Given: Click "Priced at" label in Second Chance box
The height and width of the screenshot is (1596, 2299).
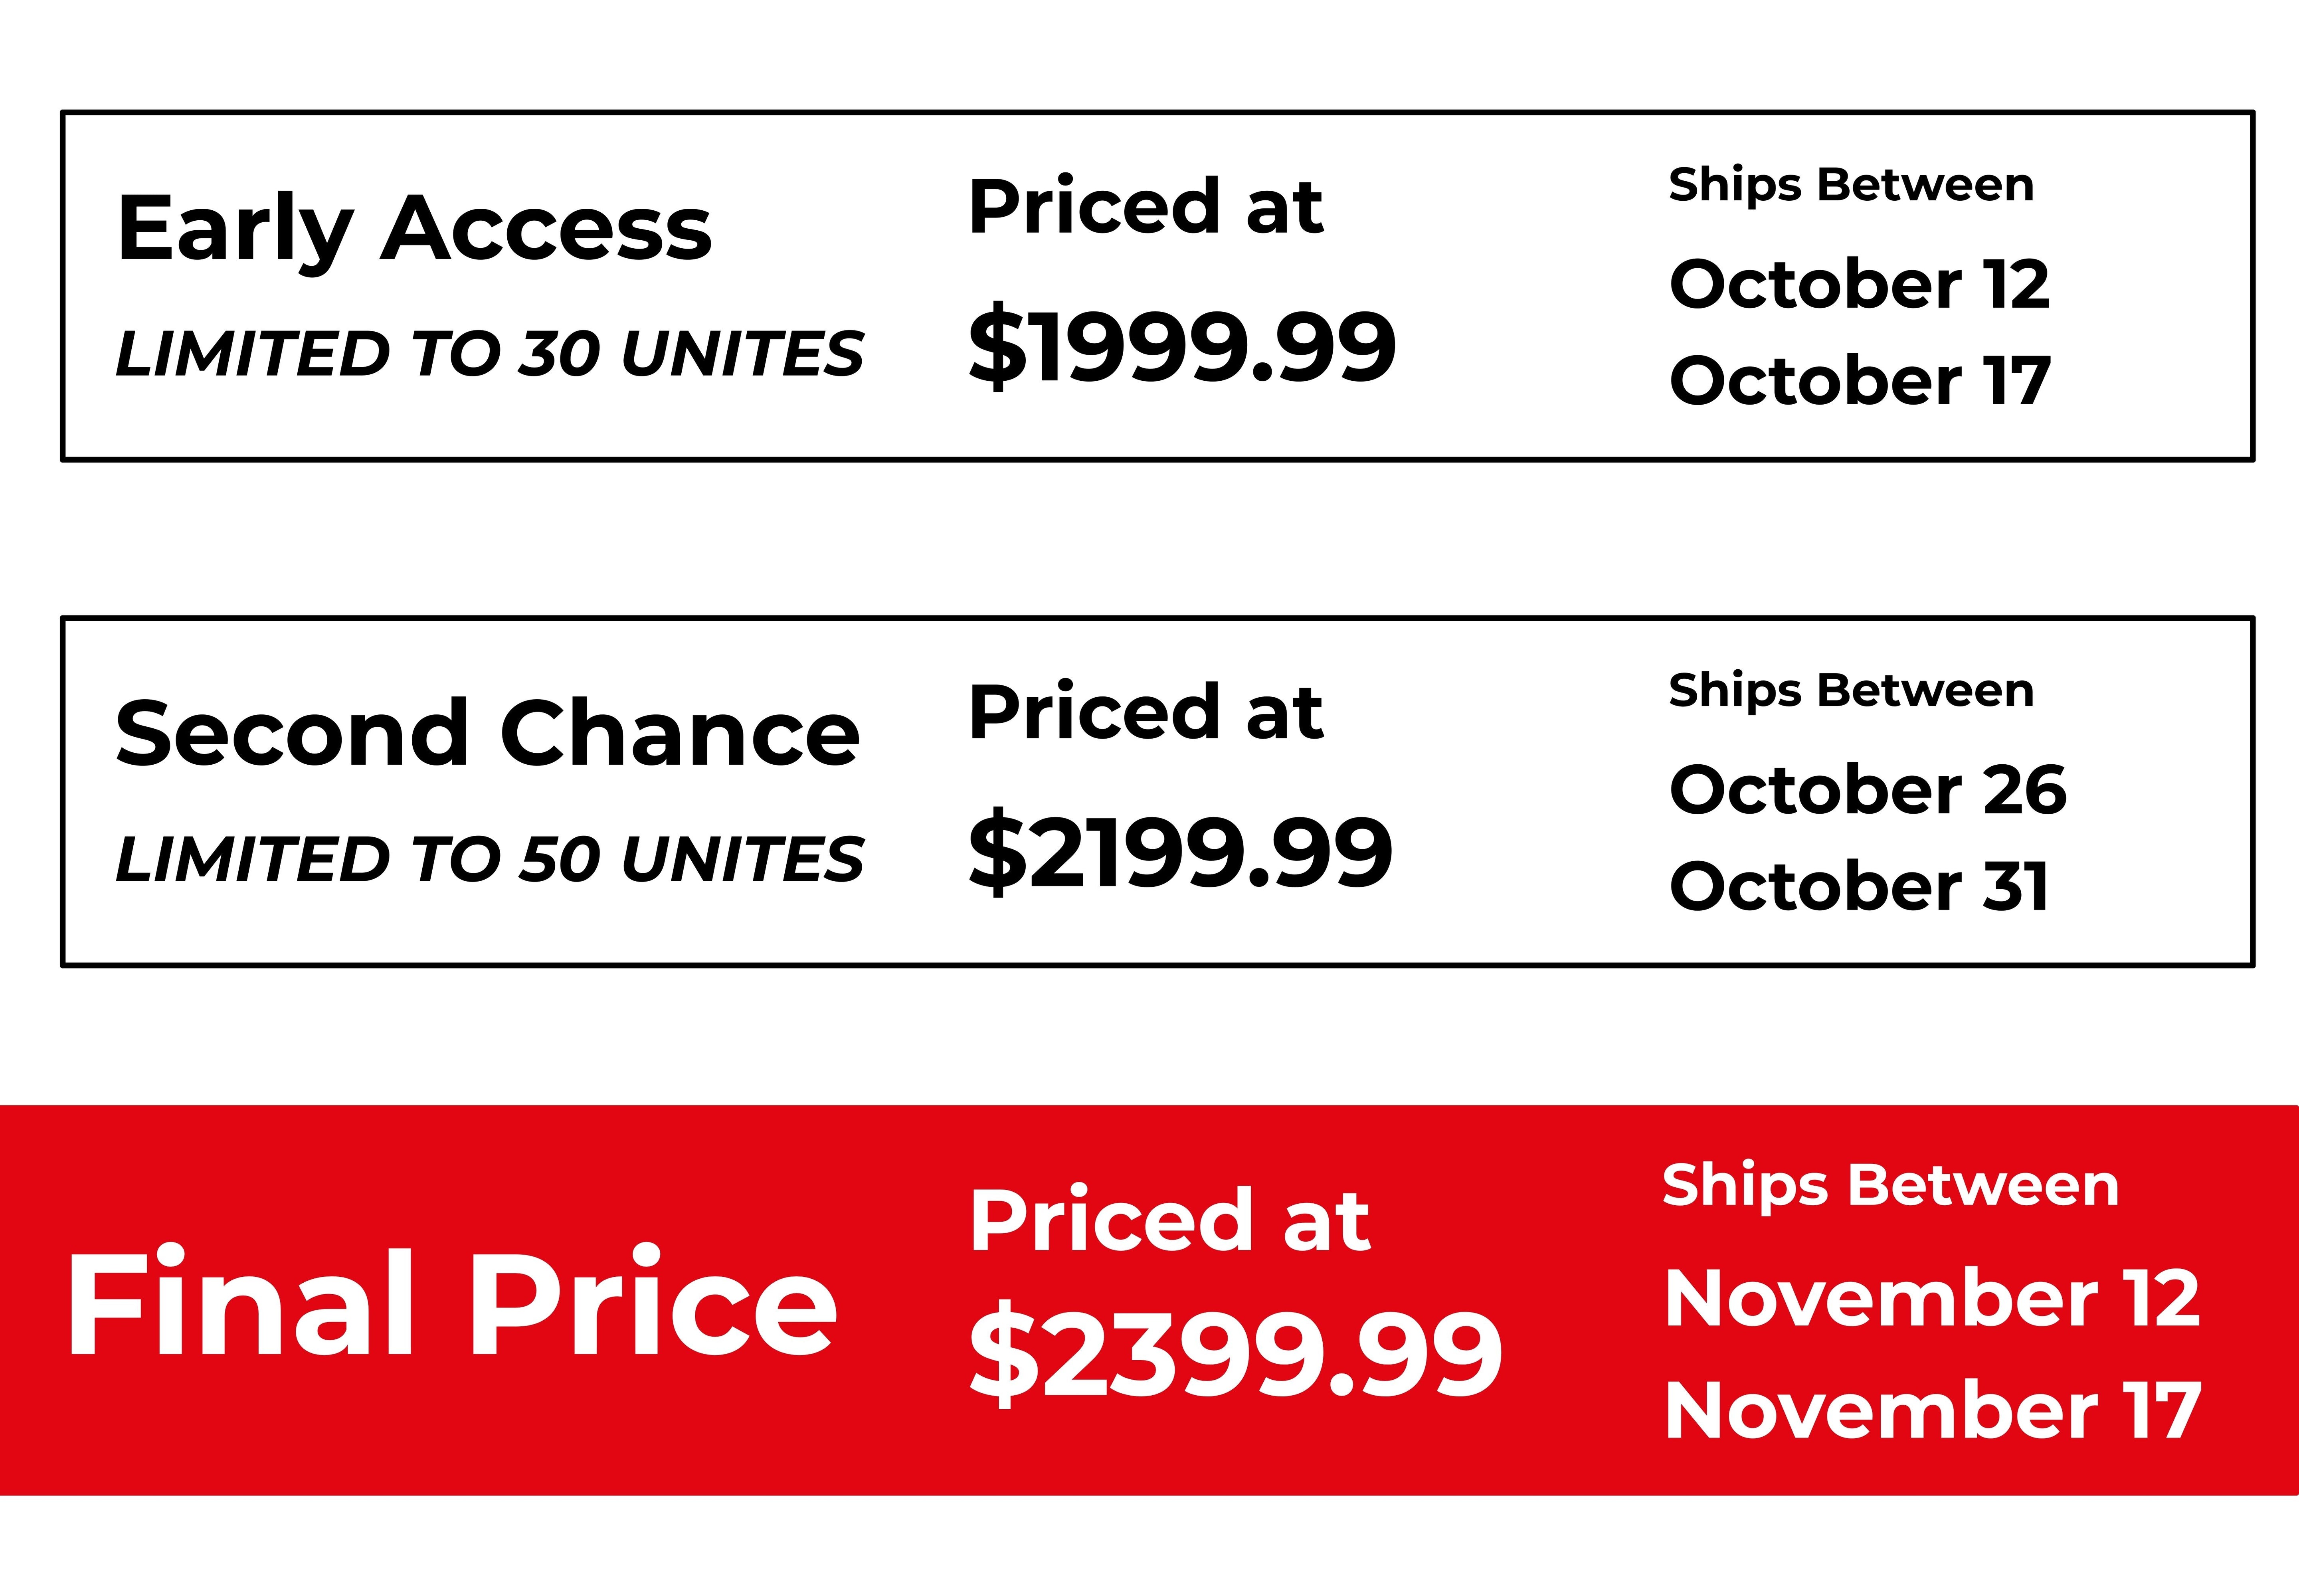Looking at the screenshot, I should coord(1145,713).
